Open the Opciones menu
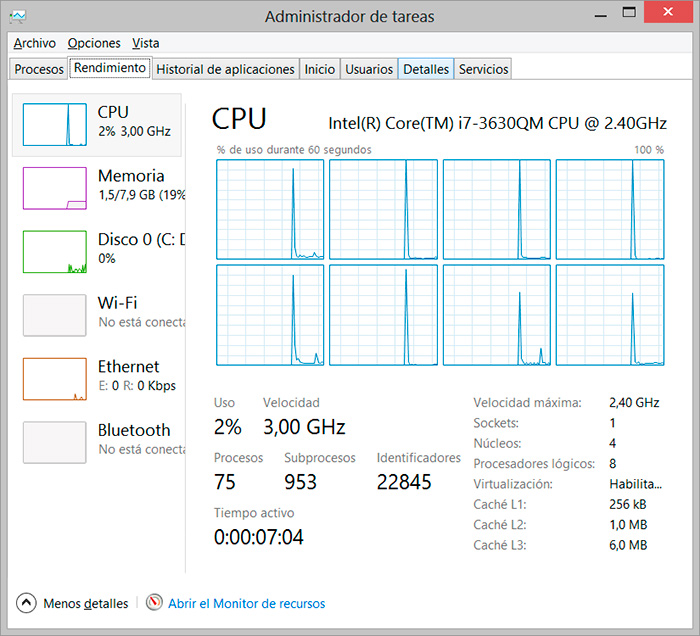 coord(94,43)
